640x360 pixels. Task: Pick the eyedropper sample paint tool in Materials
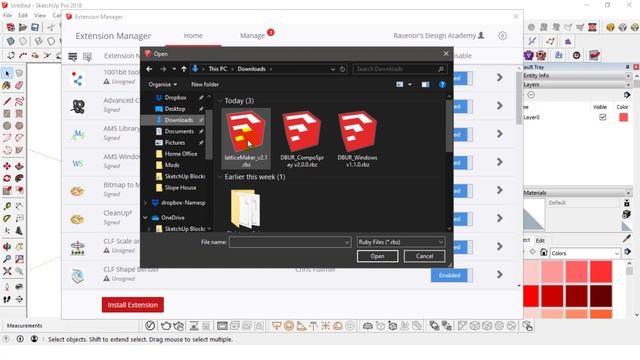(x=627, y=238)
